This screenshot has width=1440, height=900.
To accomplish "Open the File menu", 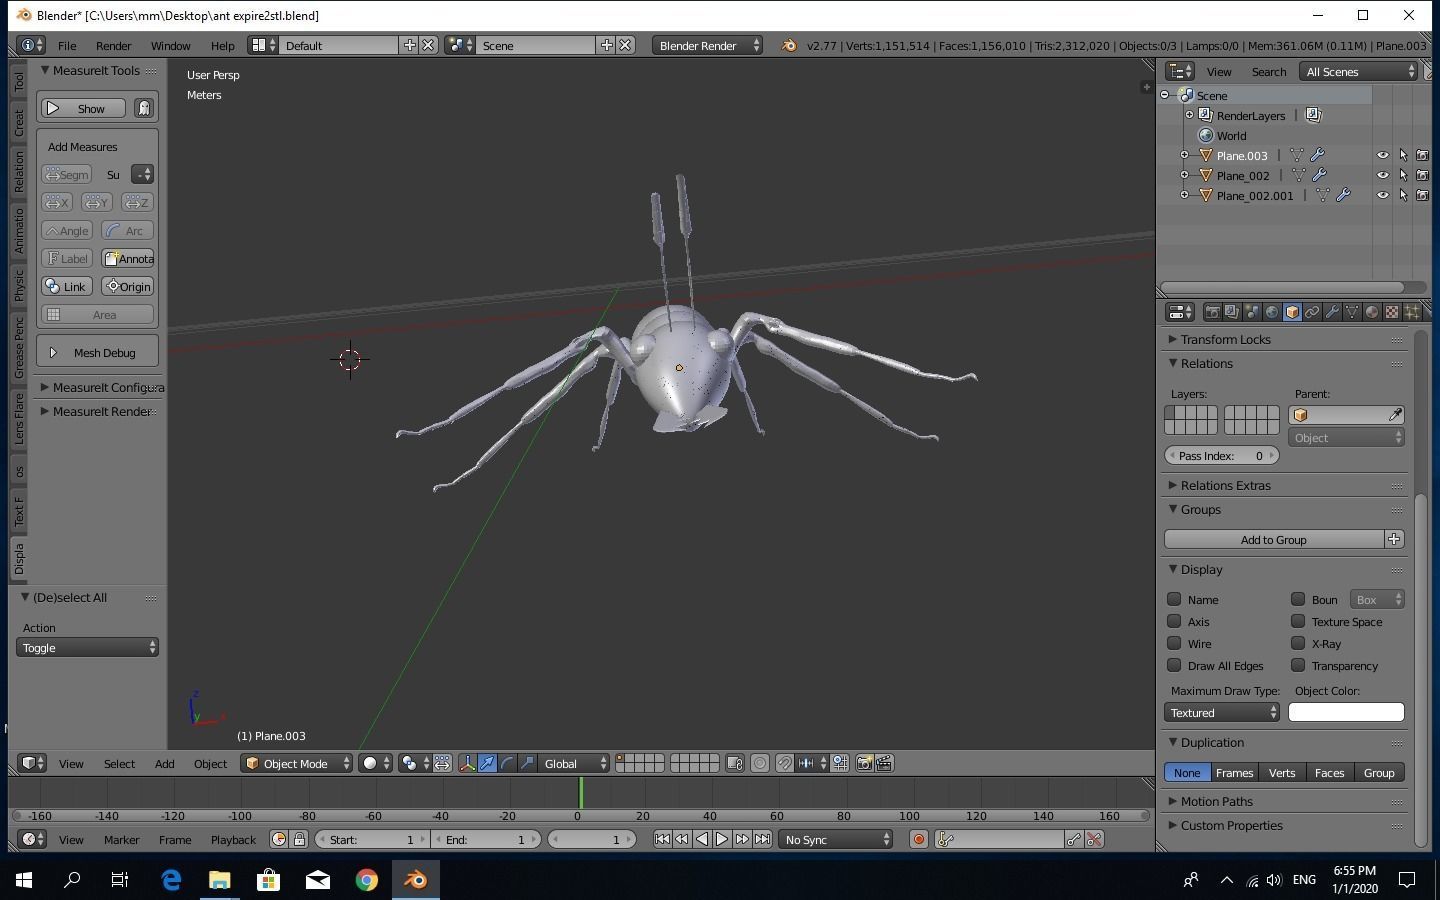I will pos(67,46).
